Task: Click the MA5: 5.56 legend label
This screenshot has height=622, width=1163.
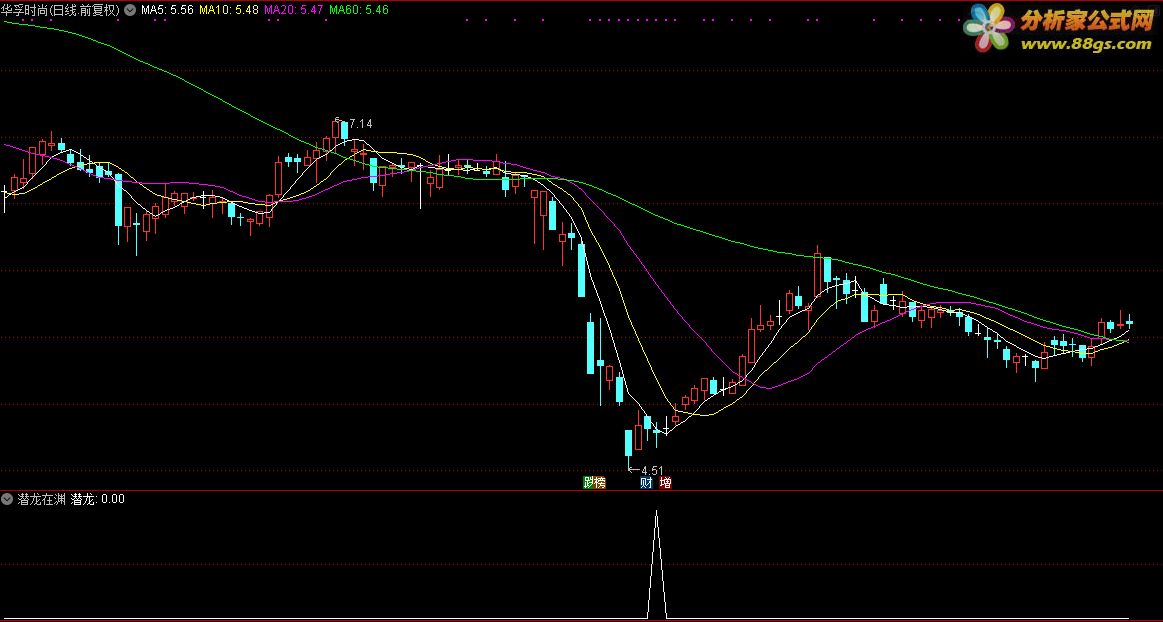Action: click(x=168, y=10)
